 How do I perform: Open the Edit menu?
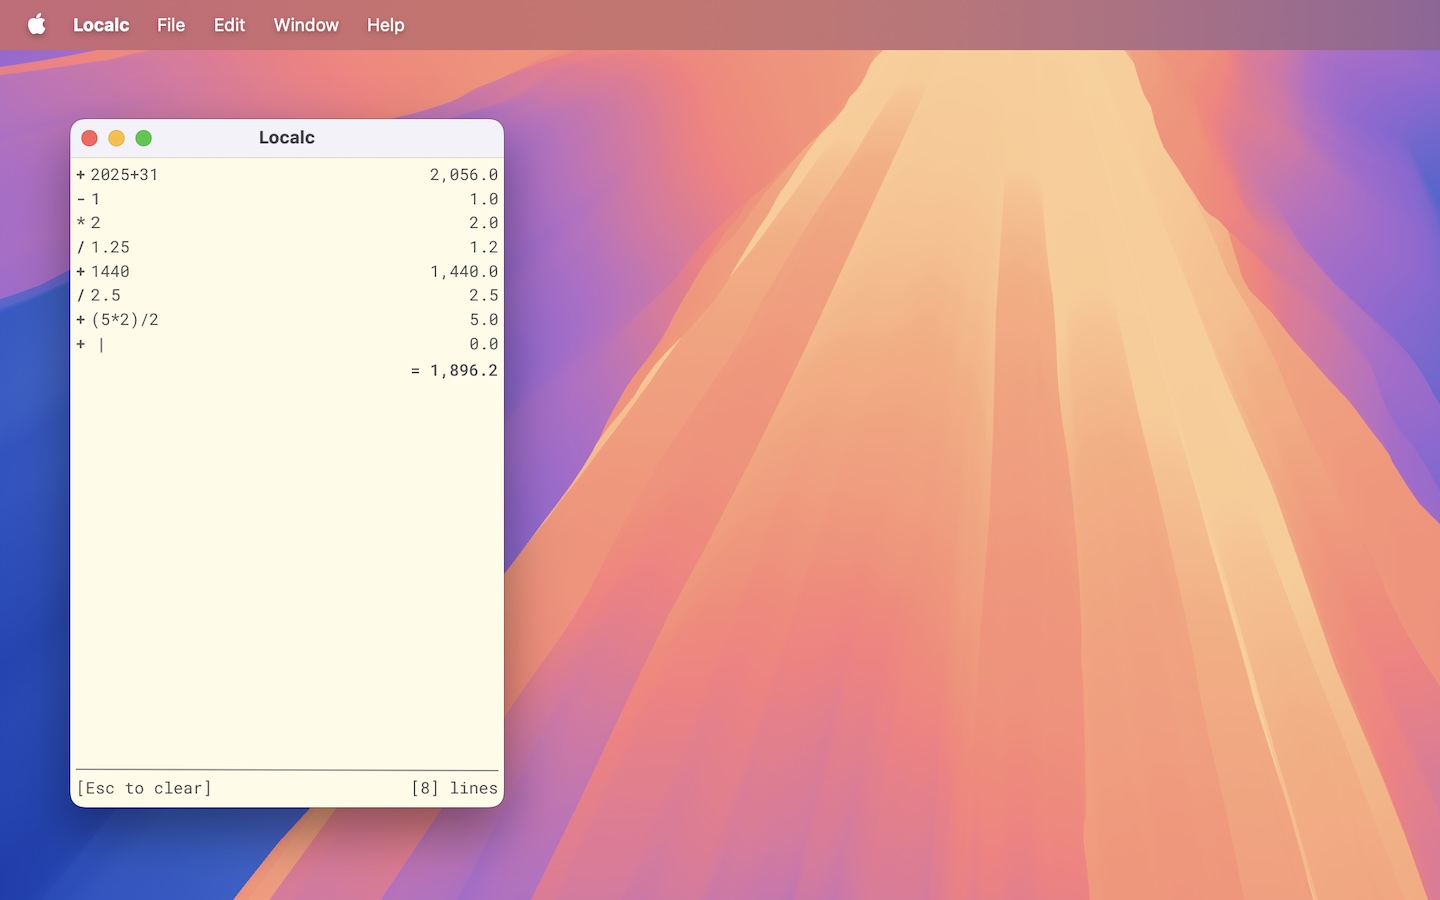pyautogui.click(x=228, y=25)
